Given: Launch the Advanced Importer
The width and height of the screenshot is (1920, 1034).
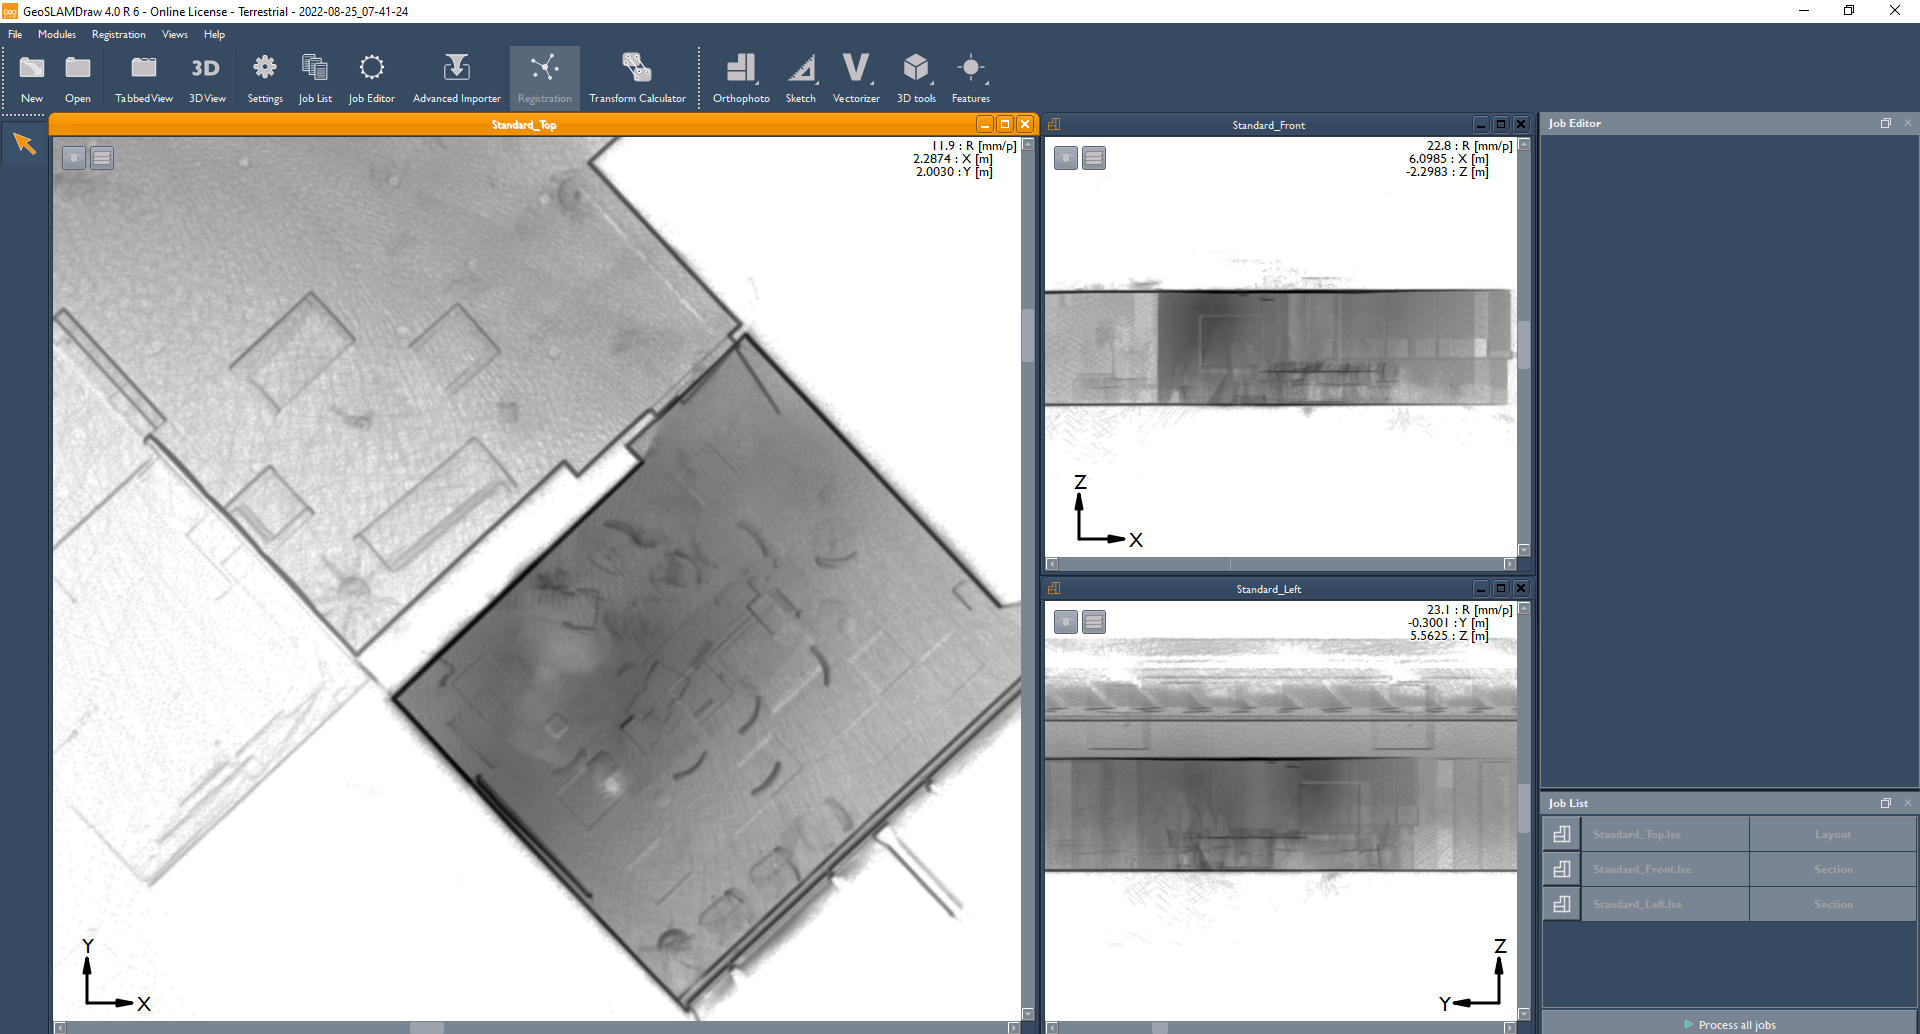Looking at the screenshot, I should point(456,76).
